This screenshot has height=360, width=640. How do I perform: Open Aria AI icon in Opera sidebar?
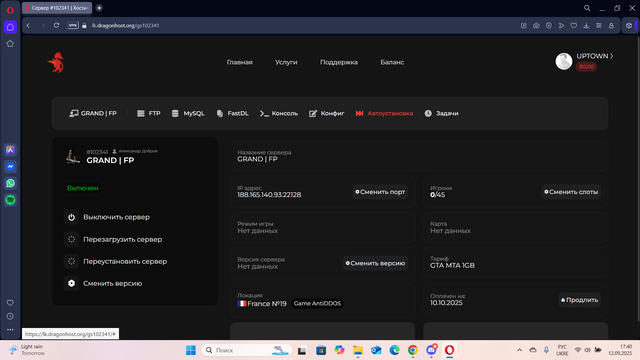pos(10,150)
